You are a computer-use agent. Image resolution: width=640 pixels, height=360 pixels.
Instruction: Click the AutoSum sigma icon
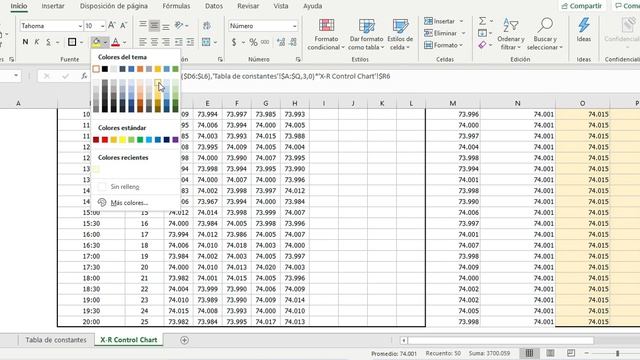point(482,21)
